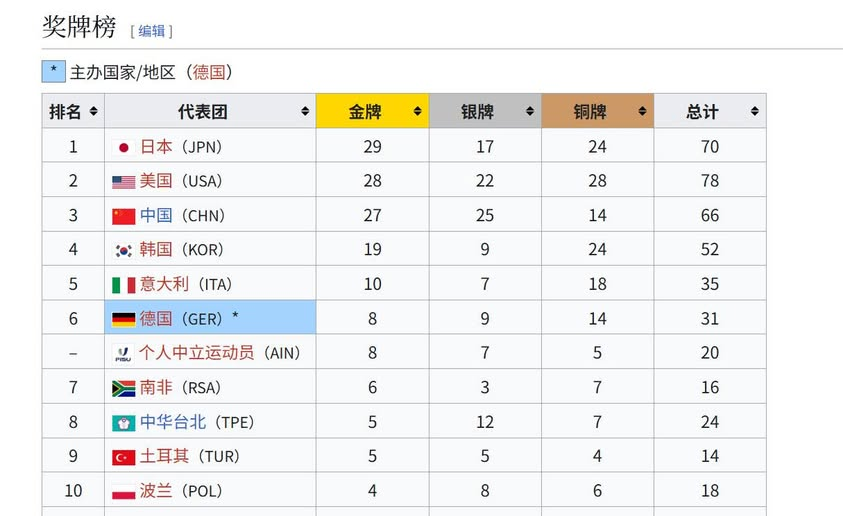Viewport: 843px width, 516px height.
Task: Click the blue host-nation legend swatch
Action: [54, 71]
